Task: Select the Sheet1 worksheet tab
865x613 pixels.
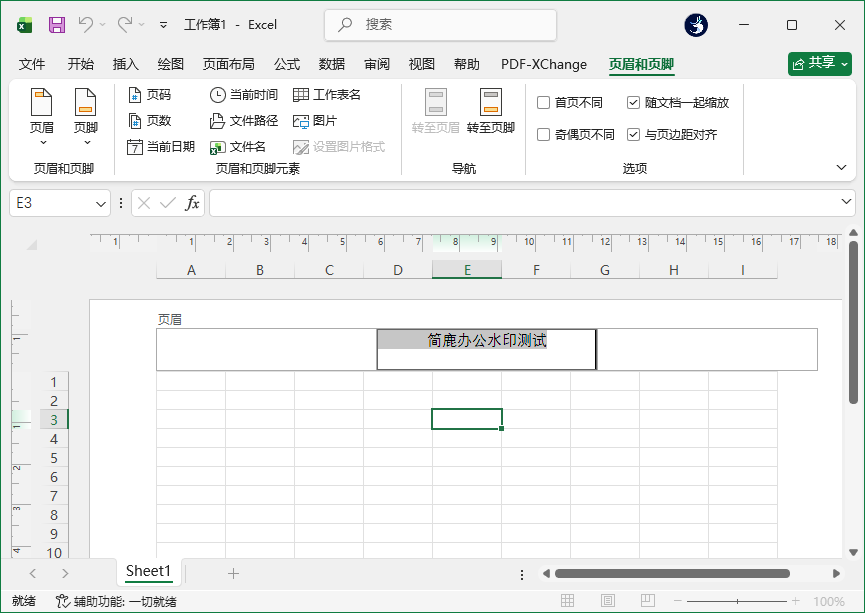Action: click(147, 571)
